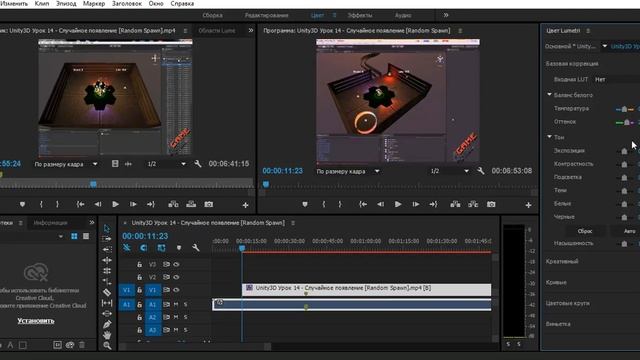Click the Установить link
The height and width of the screenshot is (360, 640).
[x=36, y=321]
